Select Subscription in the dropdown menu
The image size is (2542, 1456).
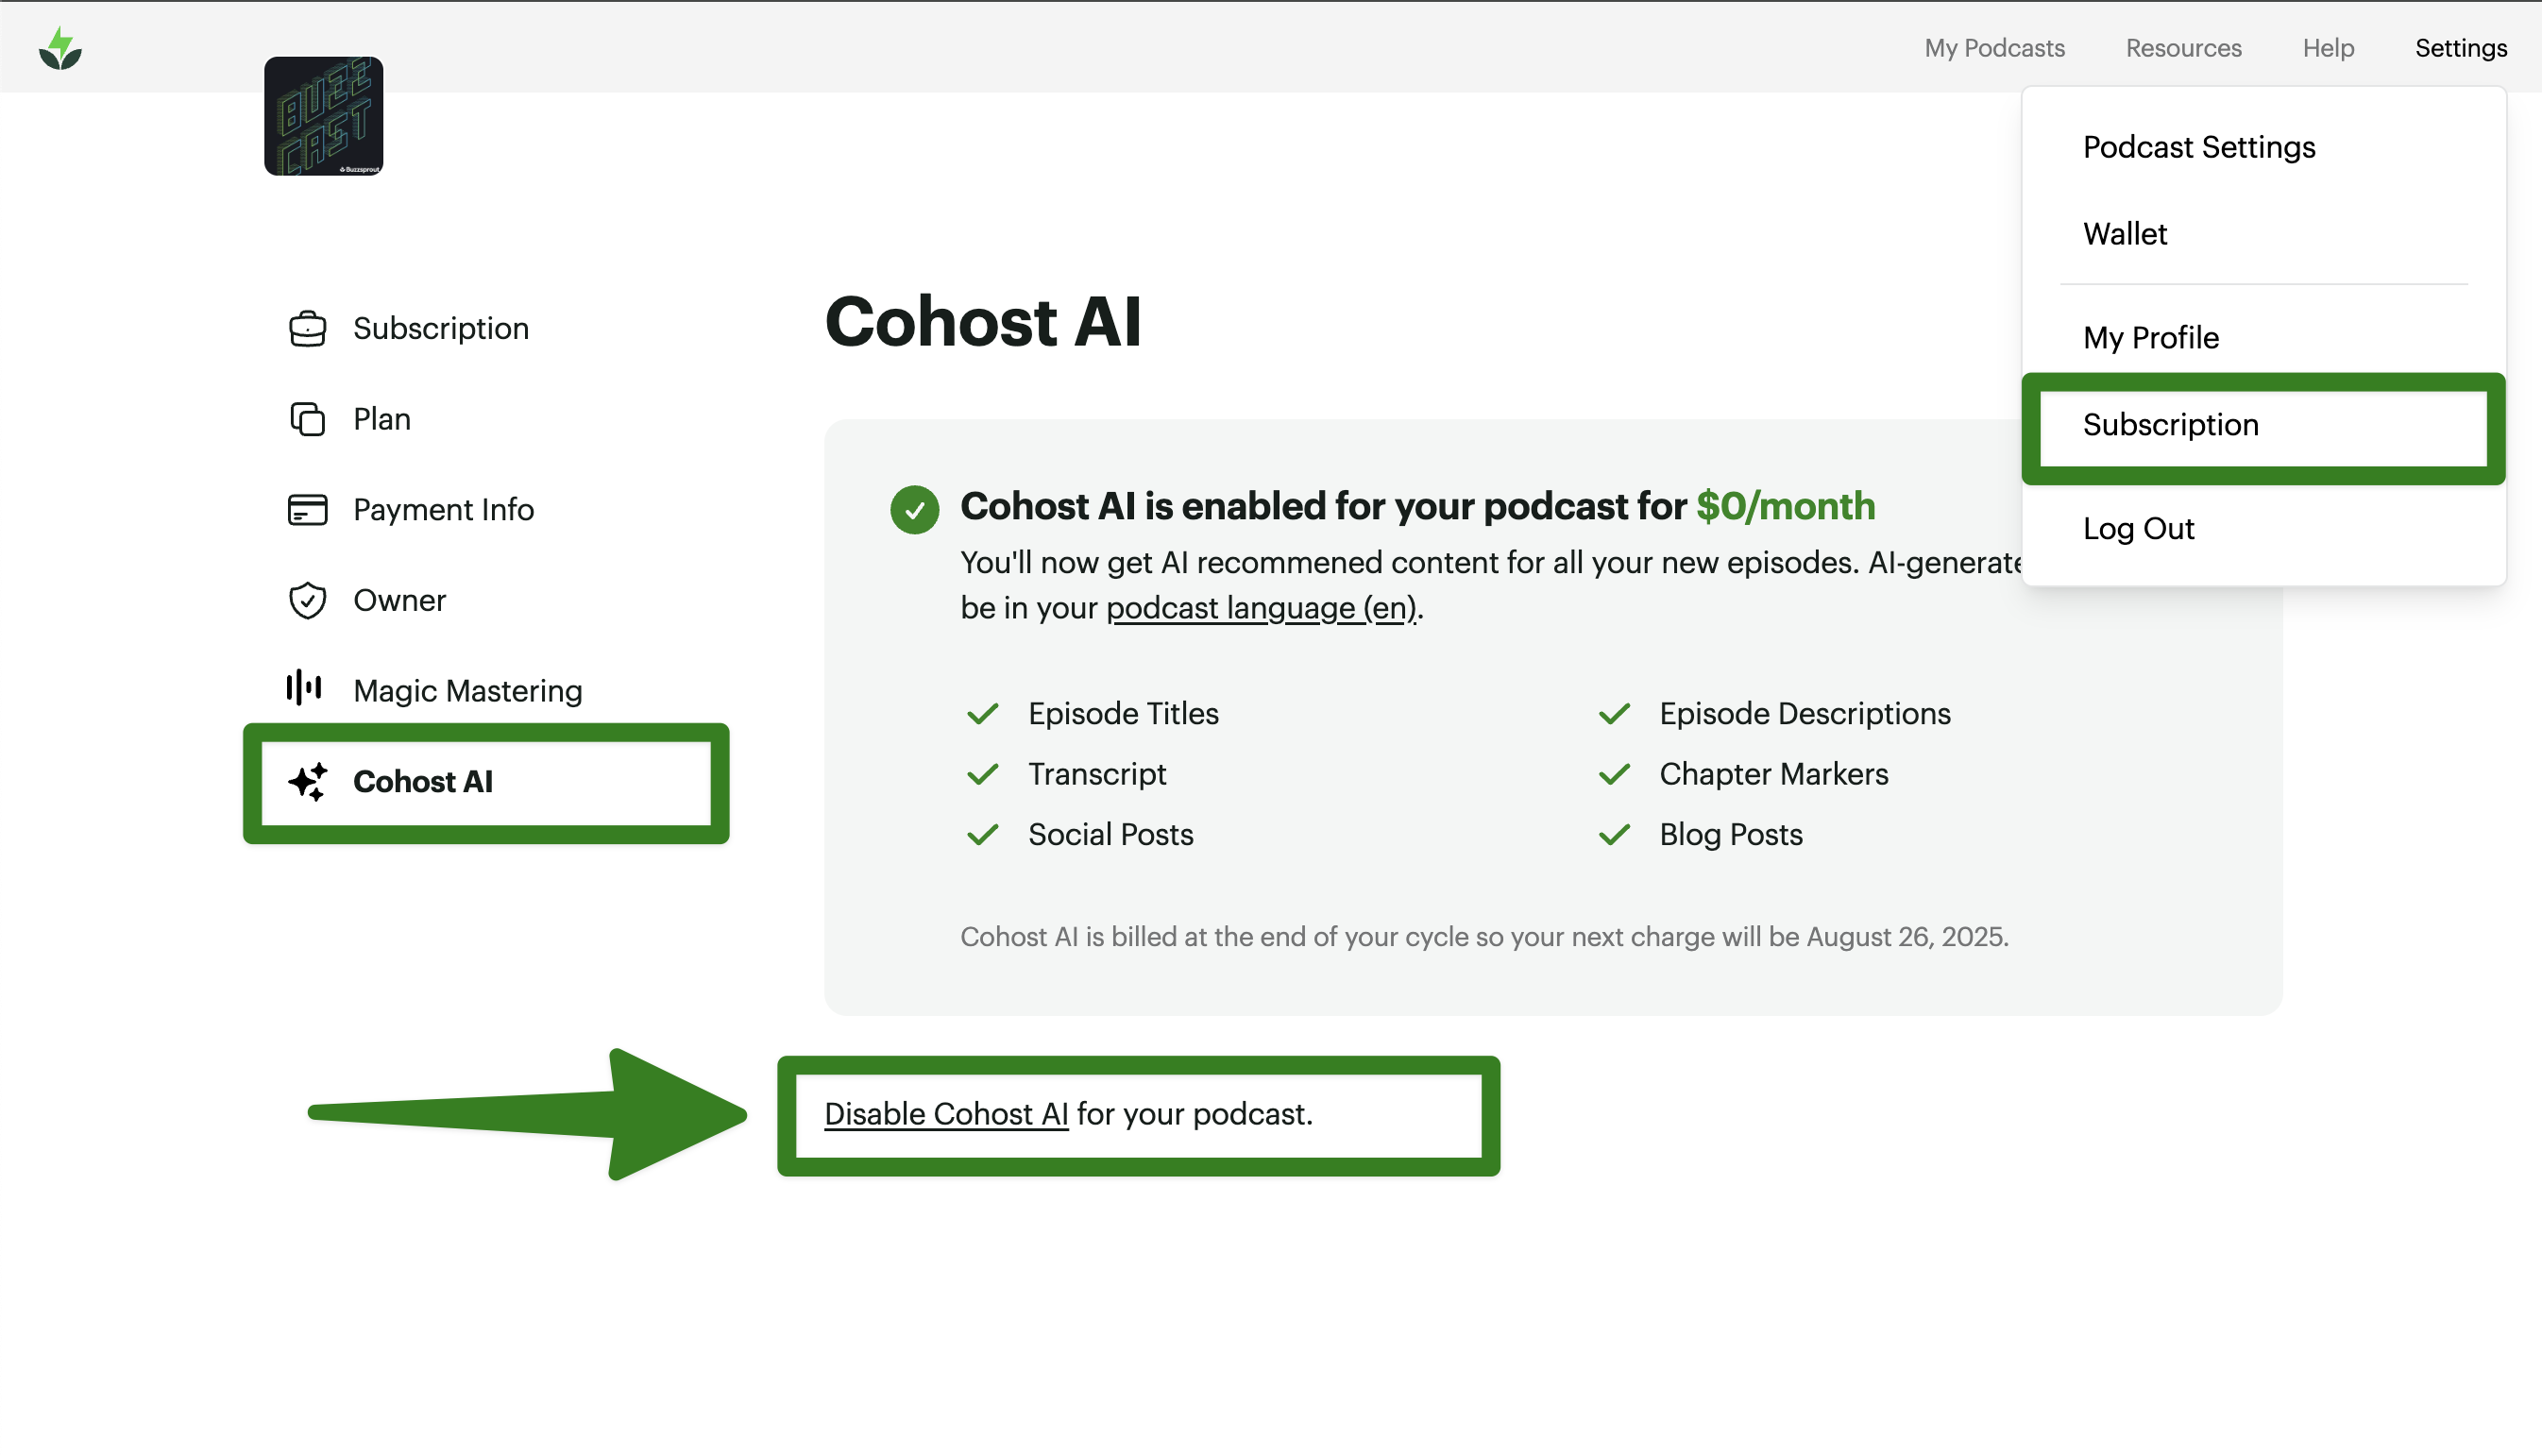click(x=2170, y=424)
